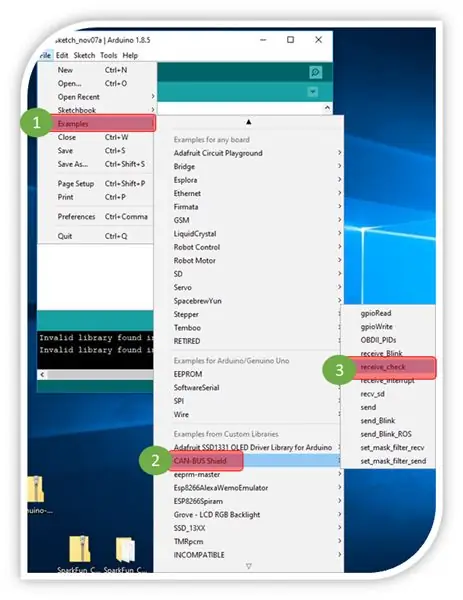The image size is (463, 600).
Task: Open the SparkFun folder icon on desktop
Action: coord(125,550)
